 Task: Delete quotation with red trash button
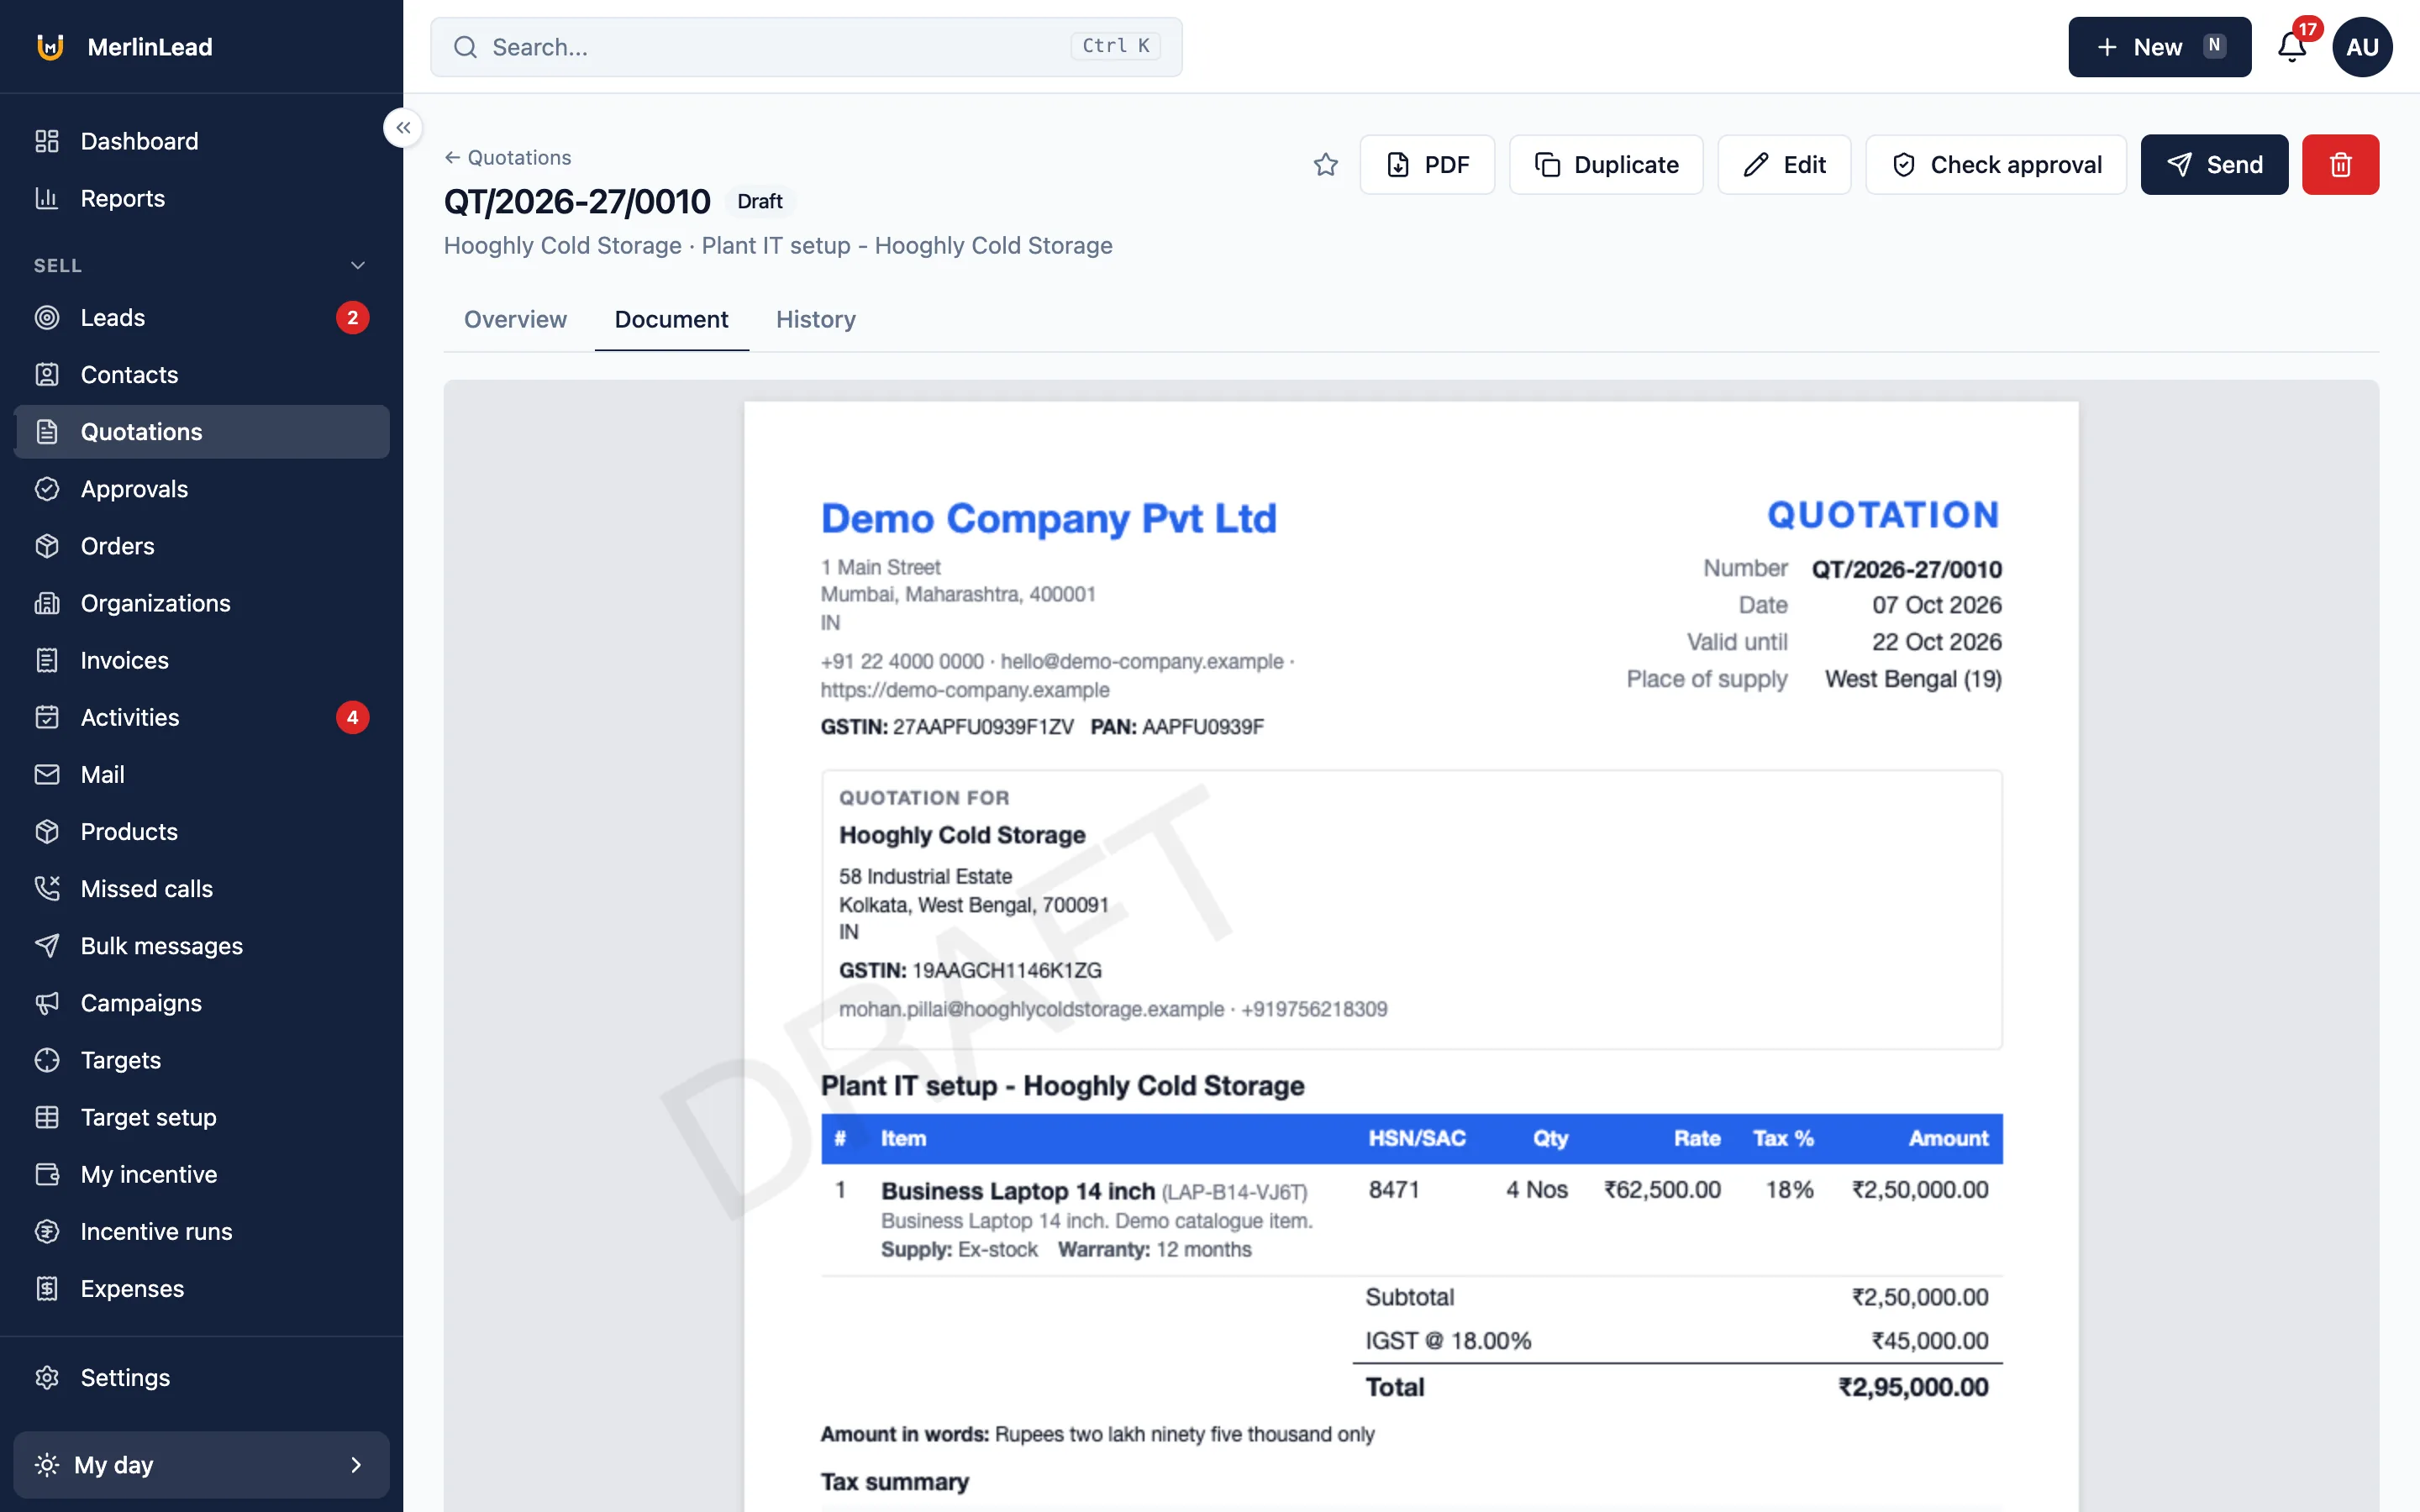tap(2340, 165)
